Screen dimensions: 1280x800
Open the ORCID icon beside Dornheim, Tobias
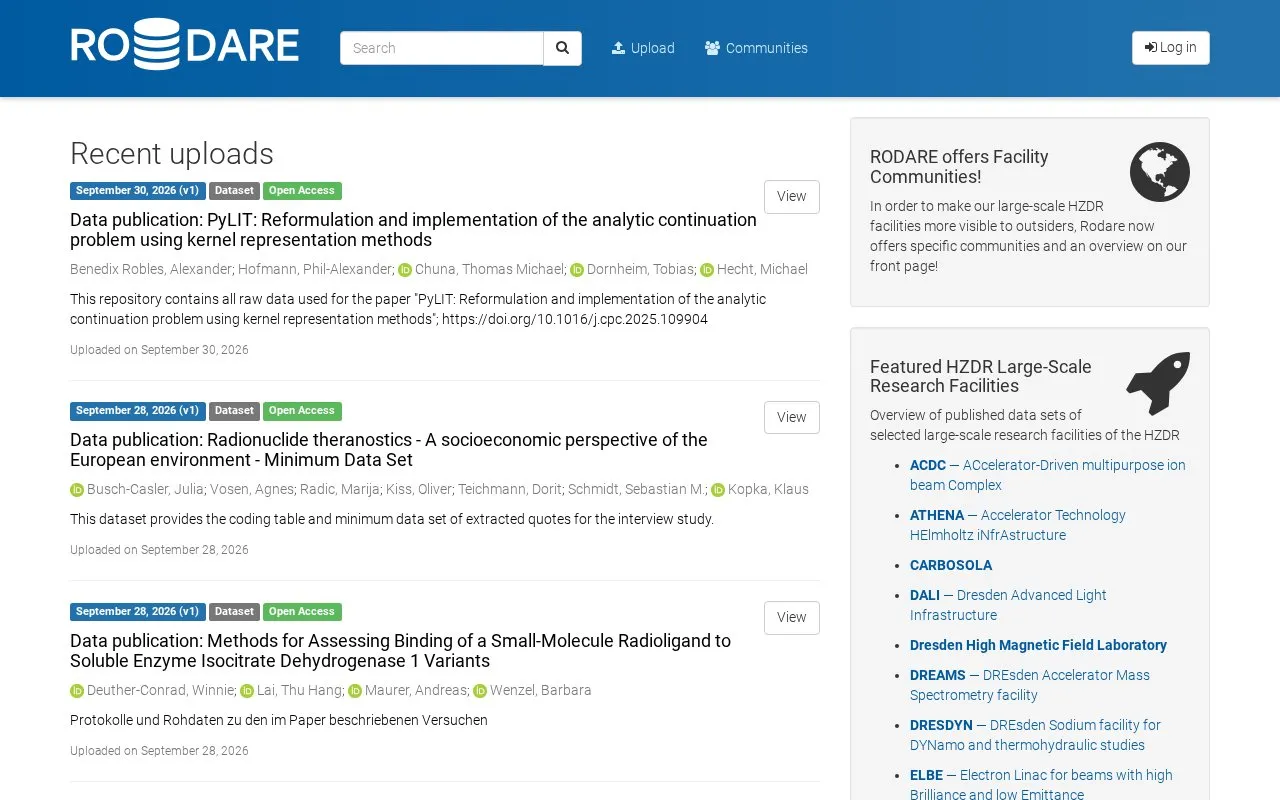click(x=577, y=270)
